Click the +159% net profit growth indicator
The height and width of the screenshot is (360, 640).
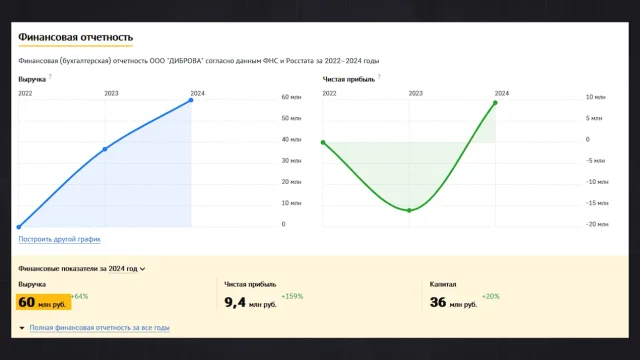292,296
